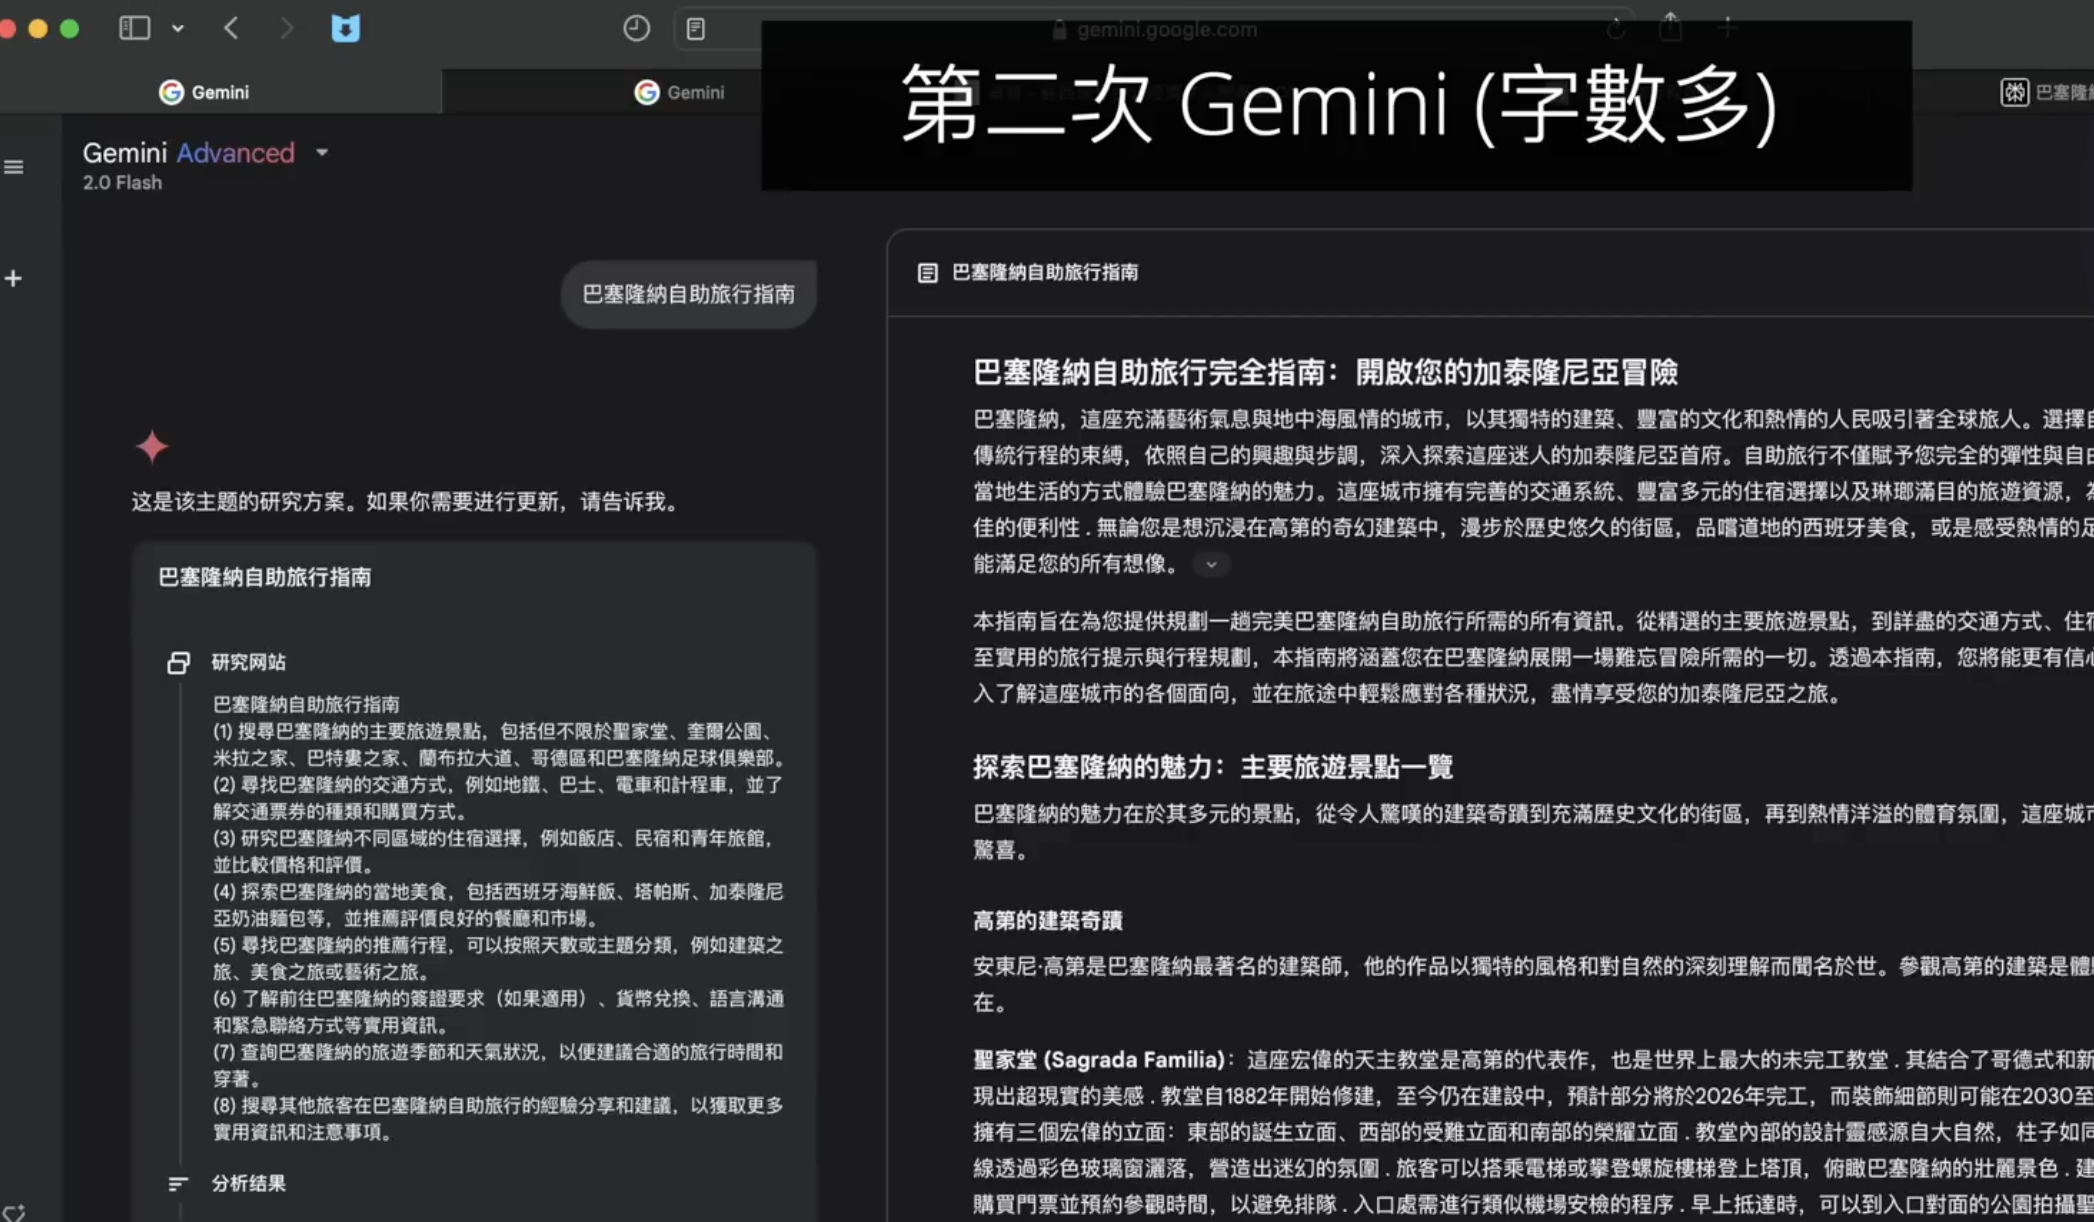Click the Gemini sparkle star icon
Screen dimensions: 2094x1222
[x=152, y=447]
